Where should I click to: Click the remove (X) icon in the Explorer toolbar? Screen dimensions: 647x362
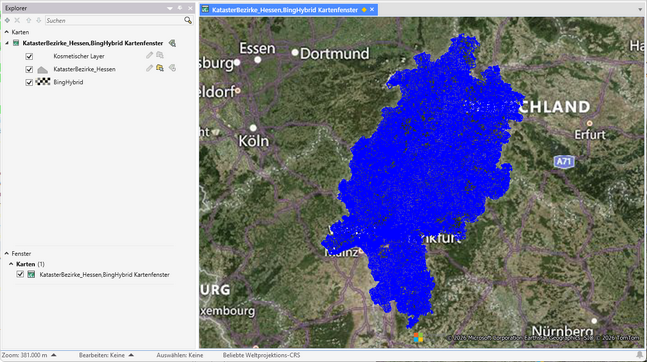point(17,20)
